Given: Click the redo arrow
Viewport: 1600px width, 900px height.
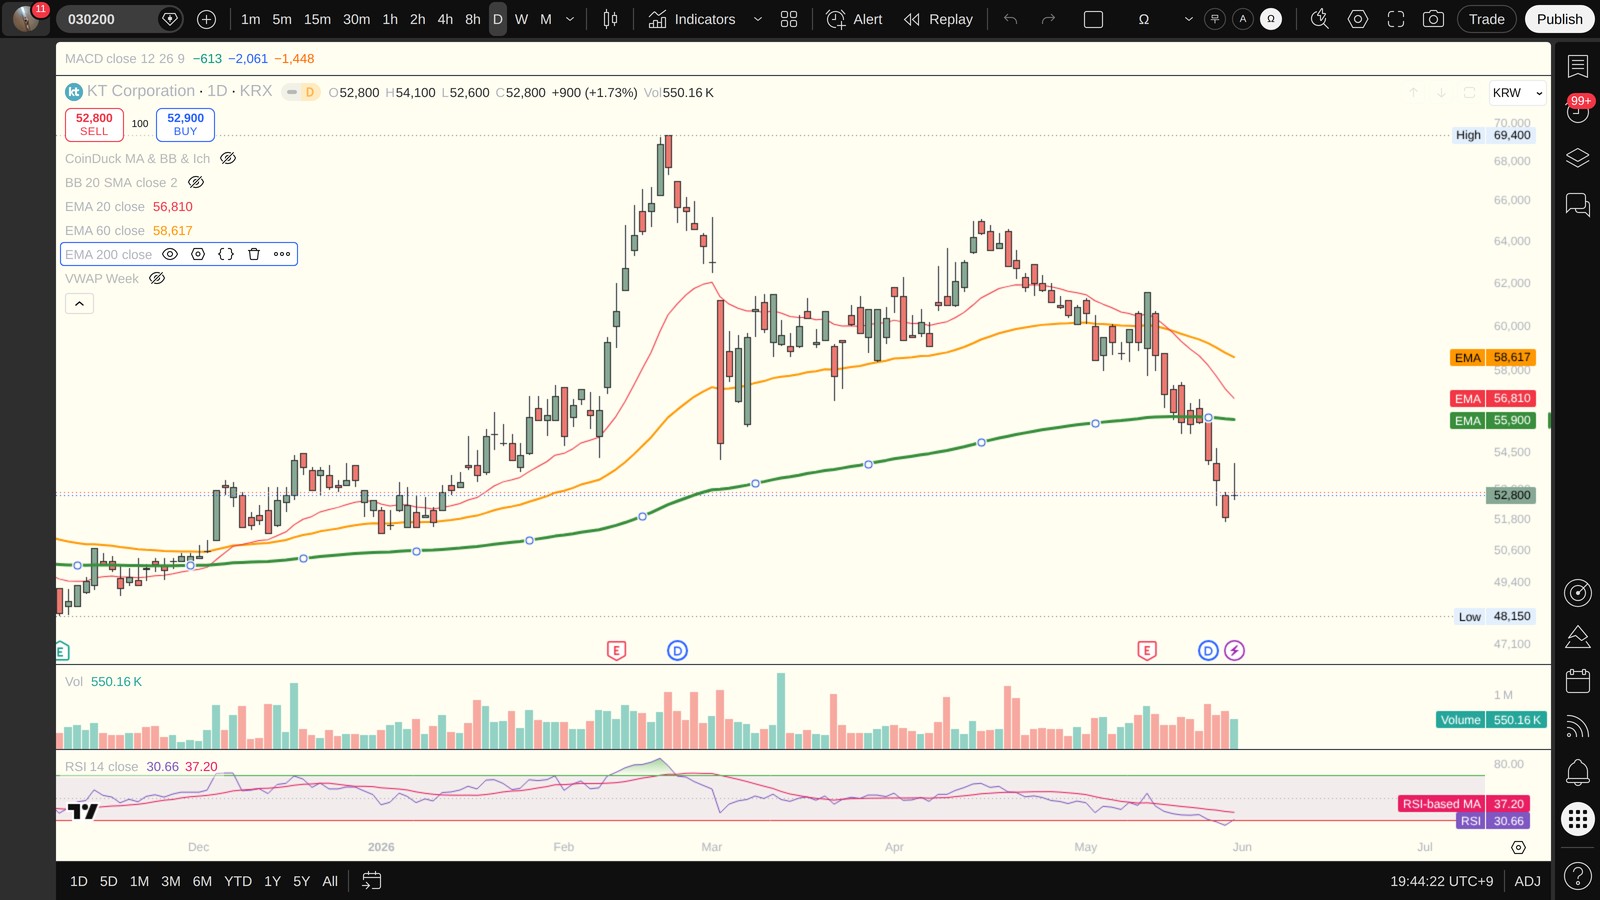Looking at the screenshot, I should pos(1048,19).
